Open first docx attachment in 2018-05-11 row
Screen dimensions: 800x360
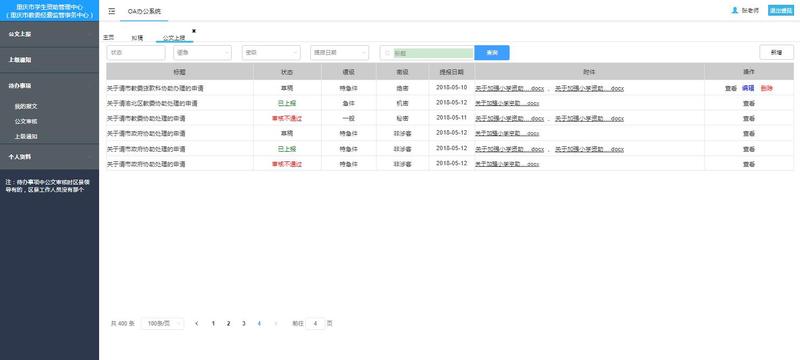click(x=510, y=118)
